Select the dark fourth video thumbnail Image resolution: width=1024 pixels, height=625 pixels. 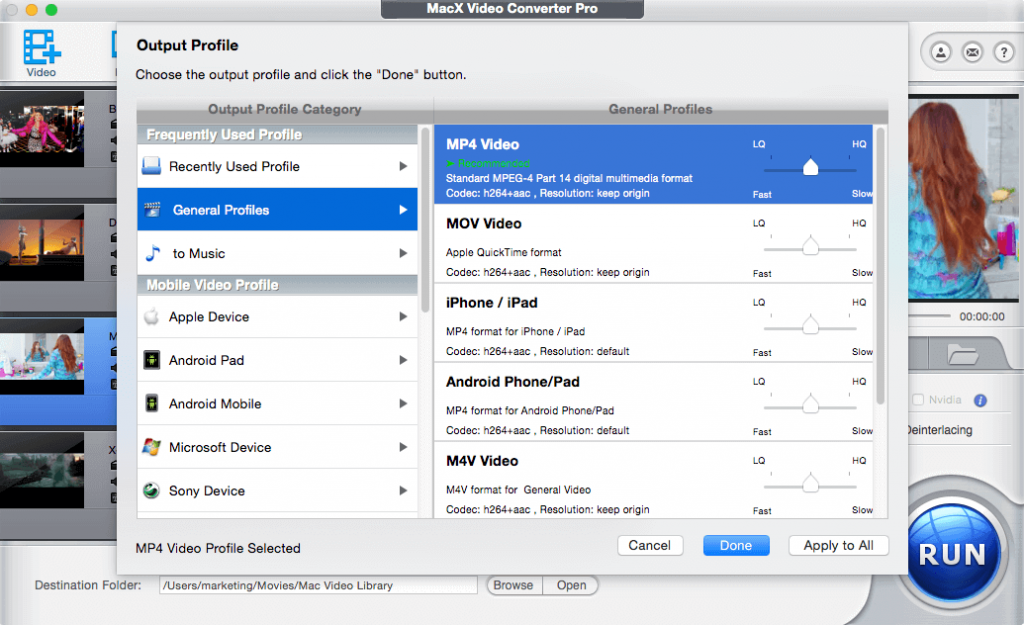point(42,470)
